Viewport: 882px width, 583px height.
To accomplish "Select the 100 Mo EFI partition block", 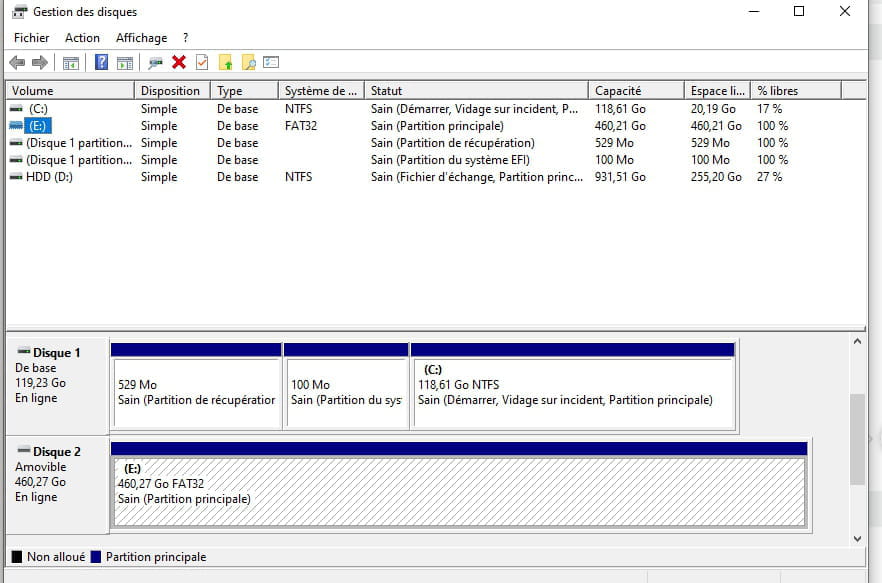I will tap(346, 387).
